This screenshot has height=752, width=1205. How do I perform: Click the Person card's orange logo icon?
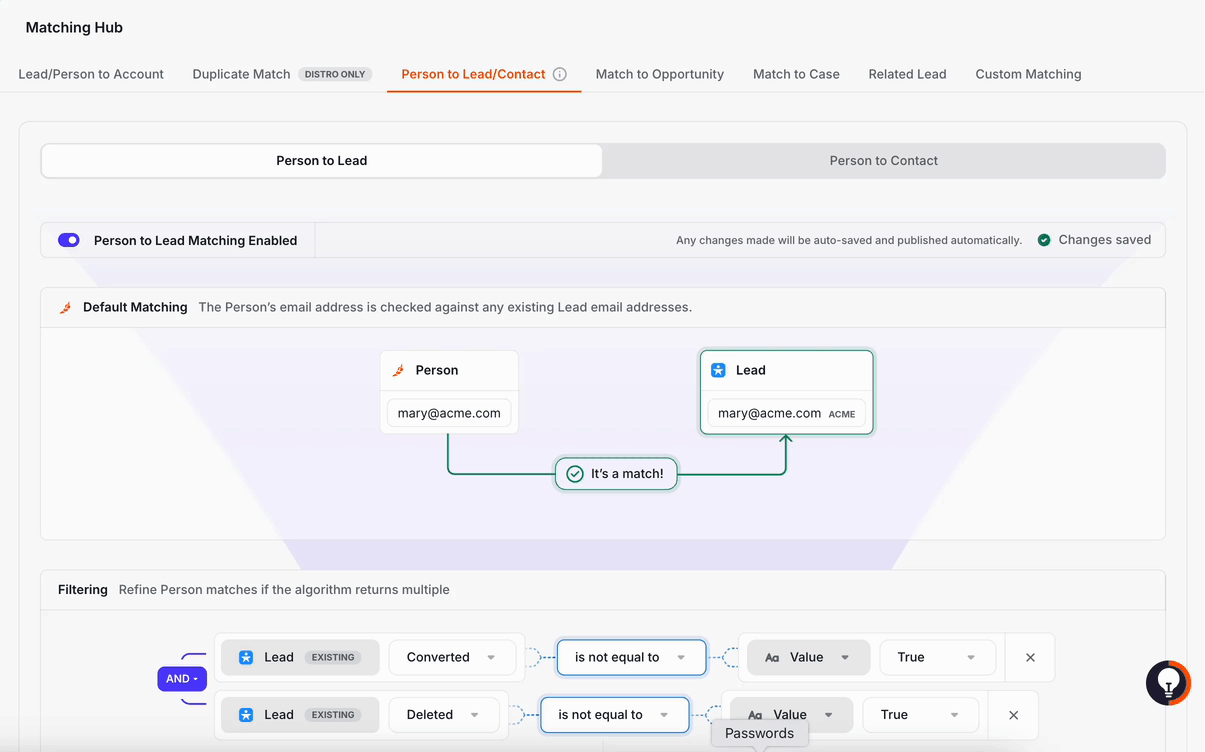pyautogui.click(x=398, y=370)
